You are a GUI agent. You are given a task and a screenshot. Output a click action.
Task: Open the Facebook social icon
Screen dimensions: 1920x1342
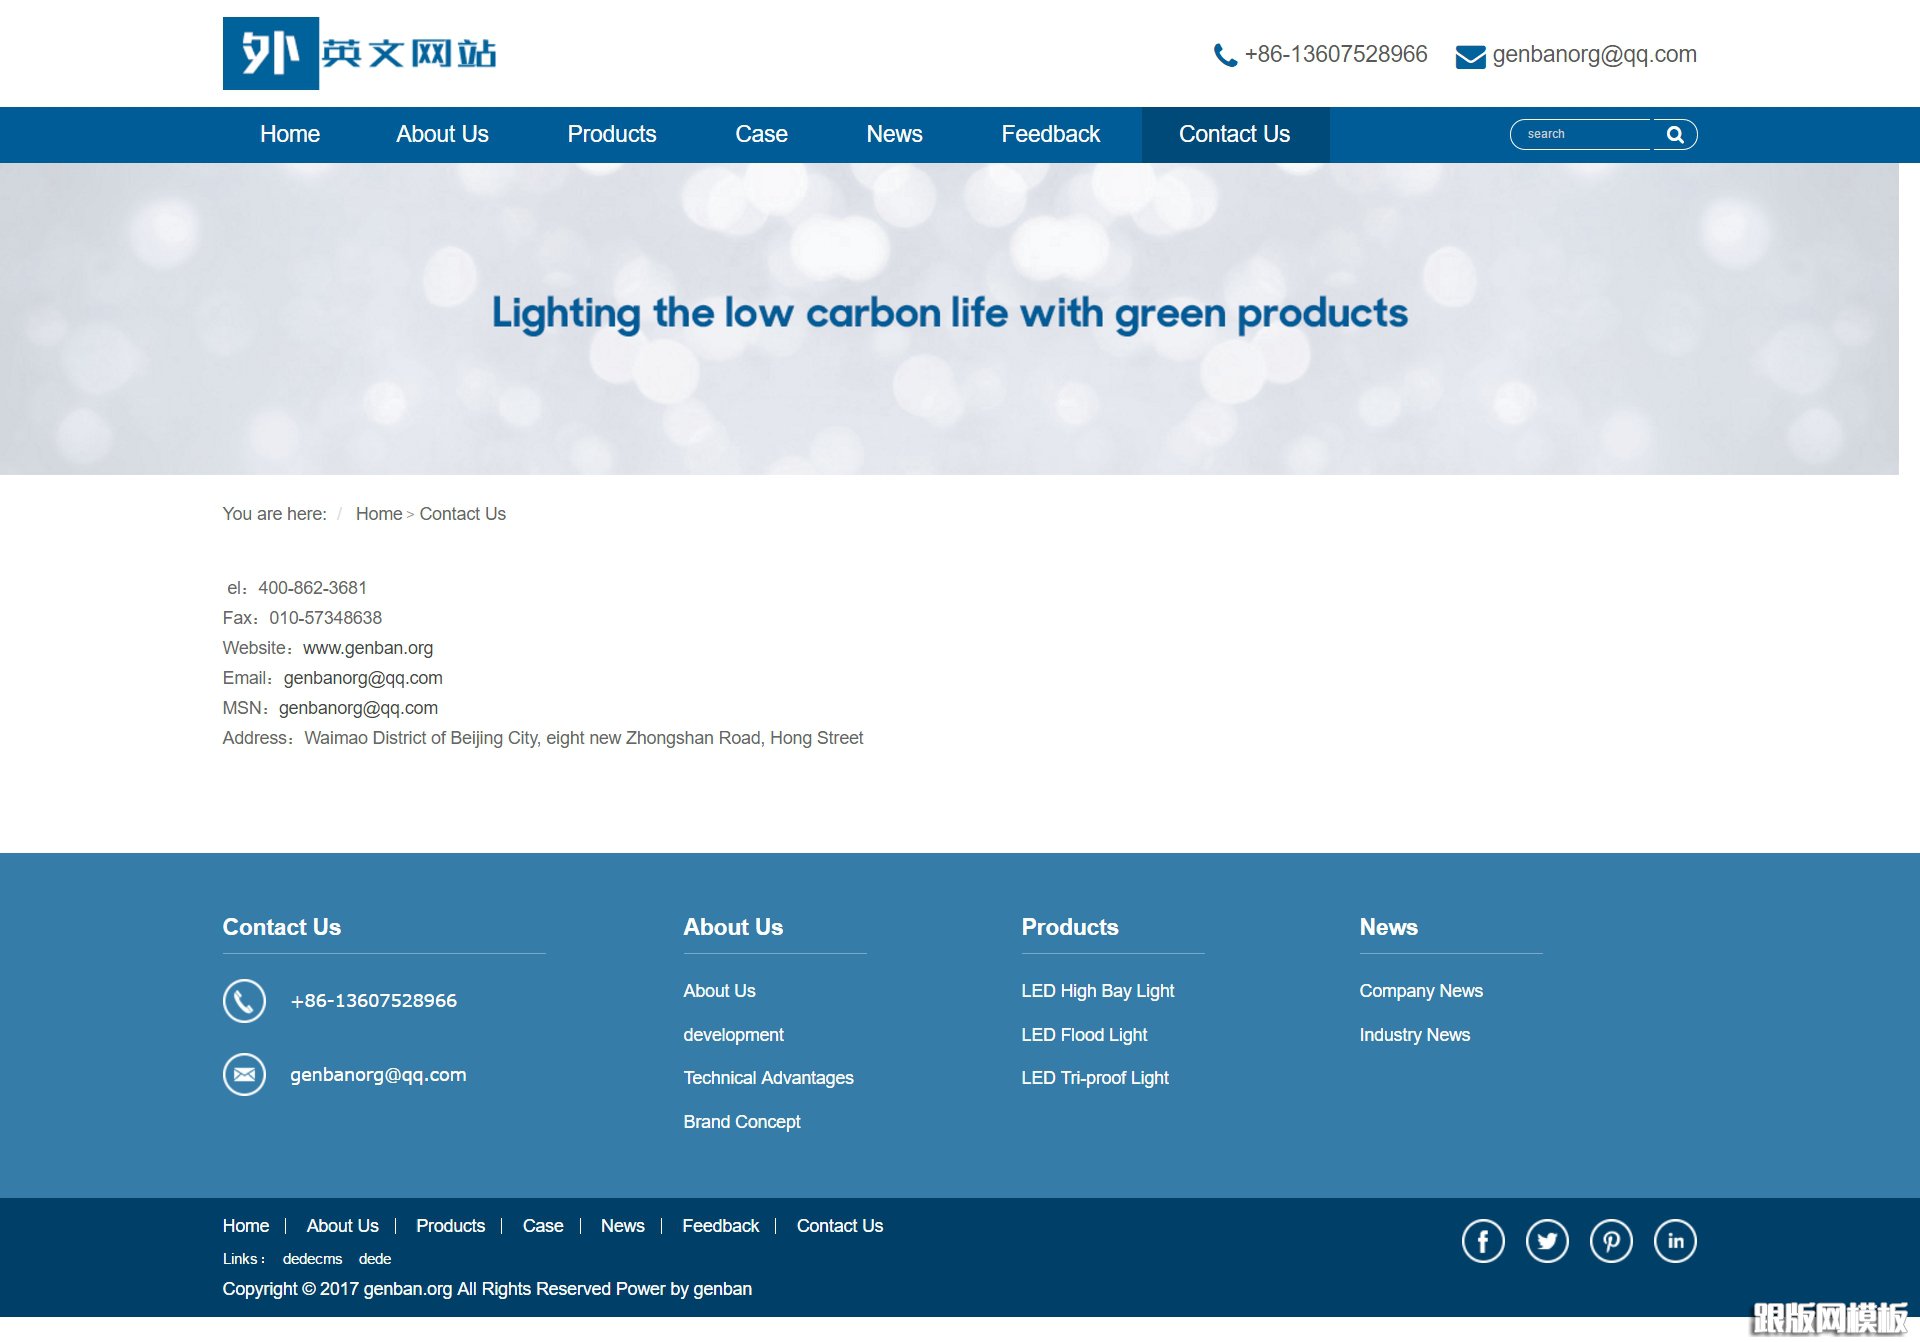(x=1483, y=1241)
